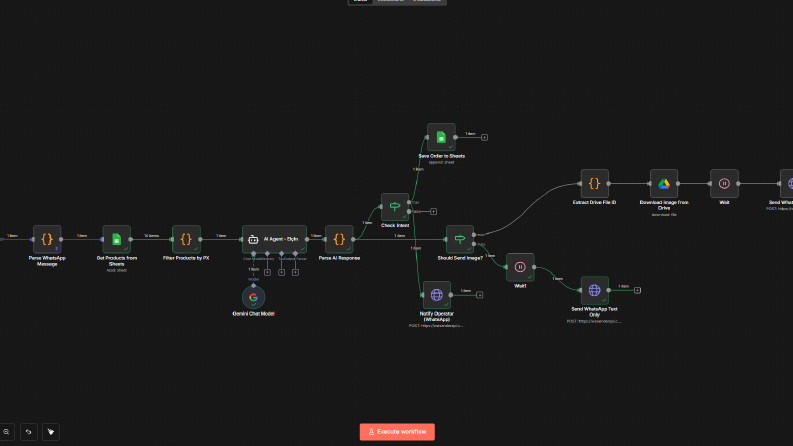The height and width of the screenshot is (446, 793).
Task: Click the Check Intent true output handle
Action: tap(409, 202)
